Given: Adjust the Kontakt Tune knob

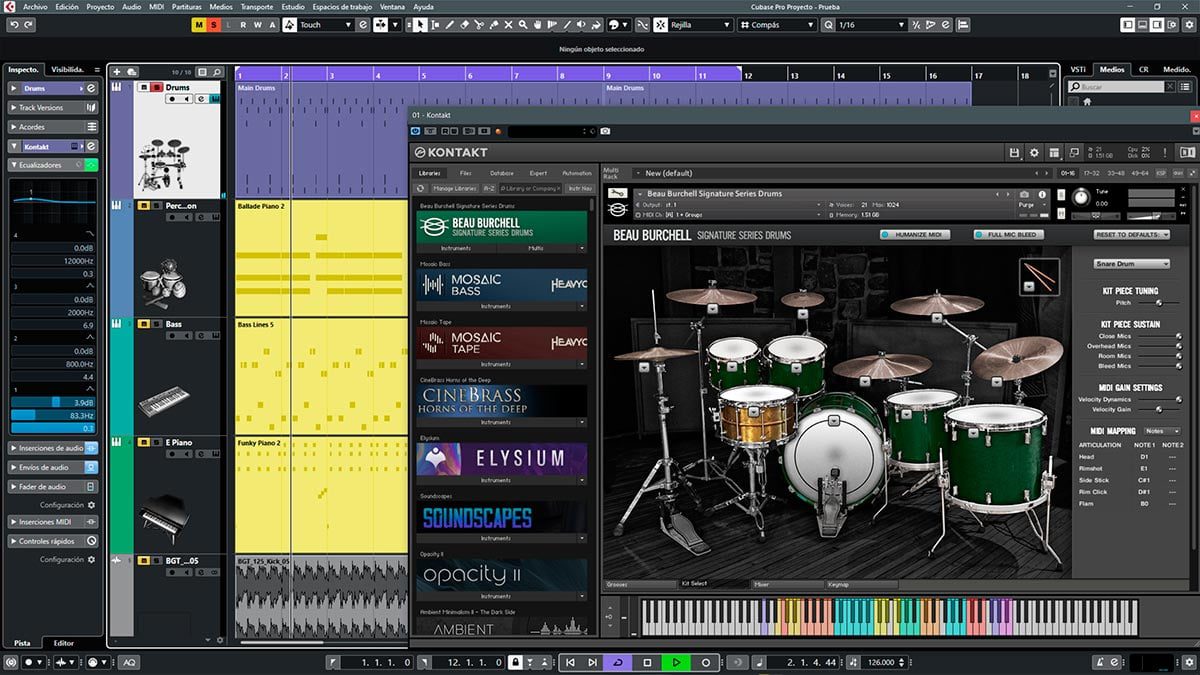Looking at the screenshot, I should pyautogui.click(x=1080, y=197).
